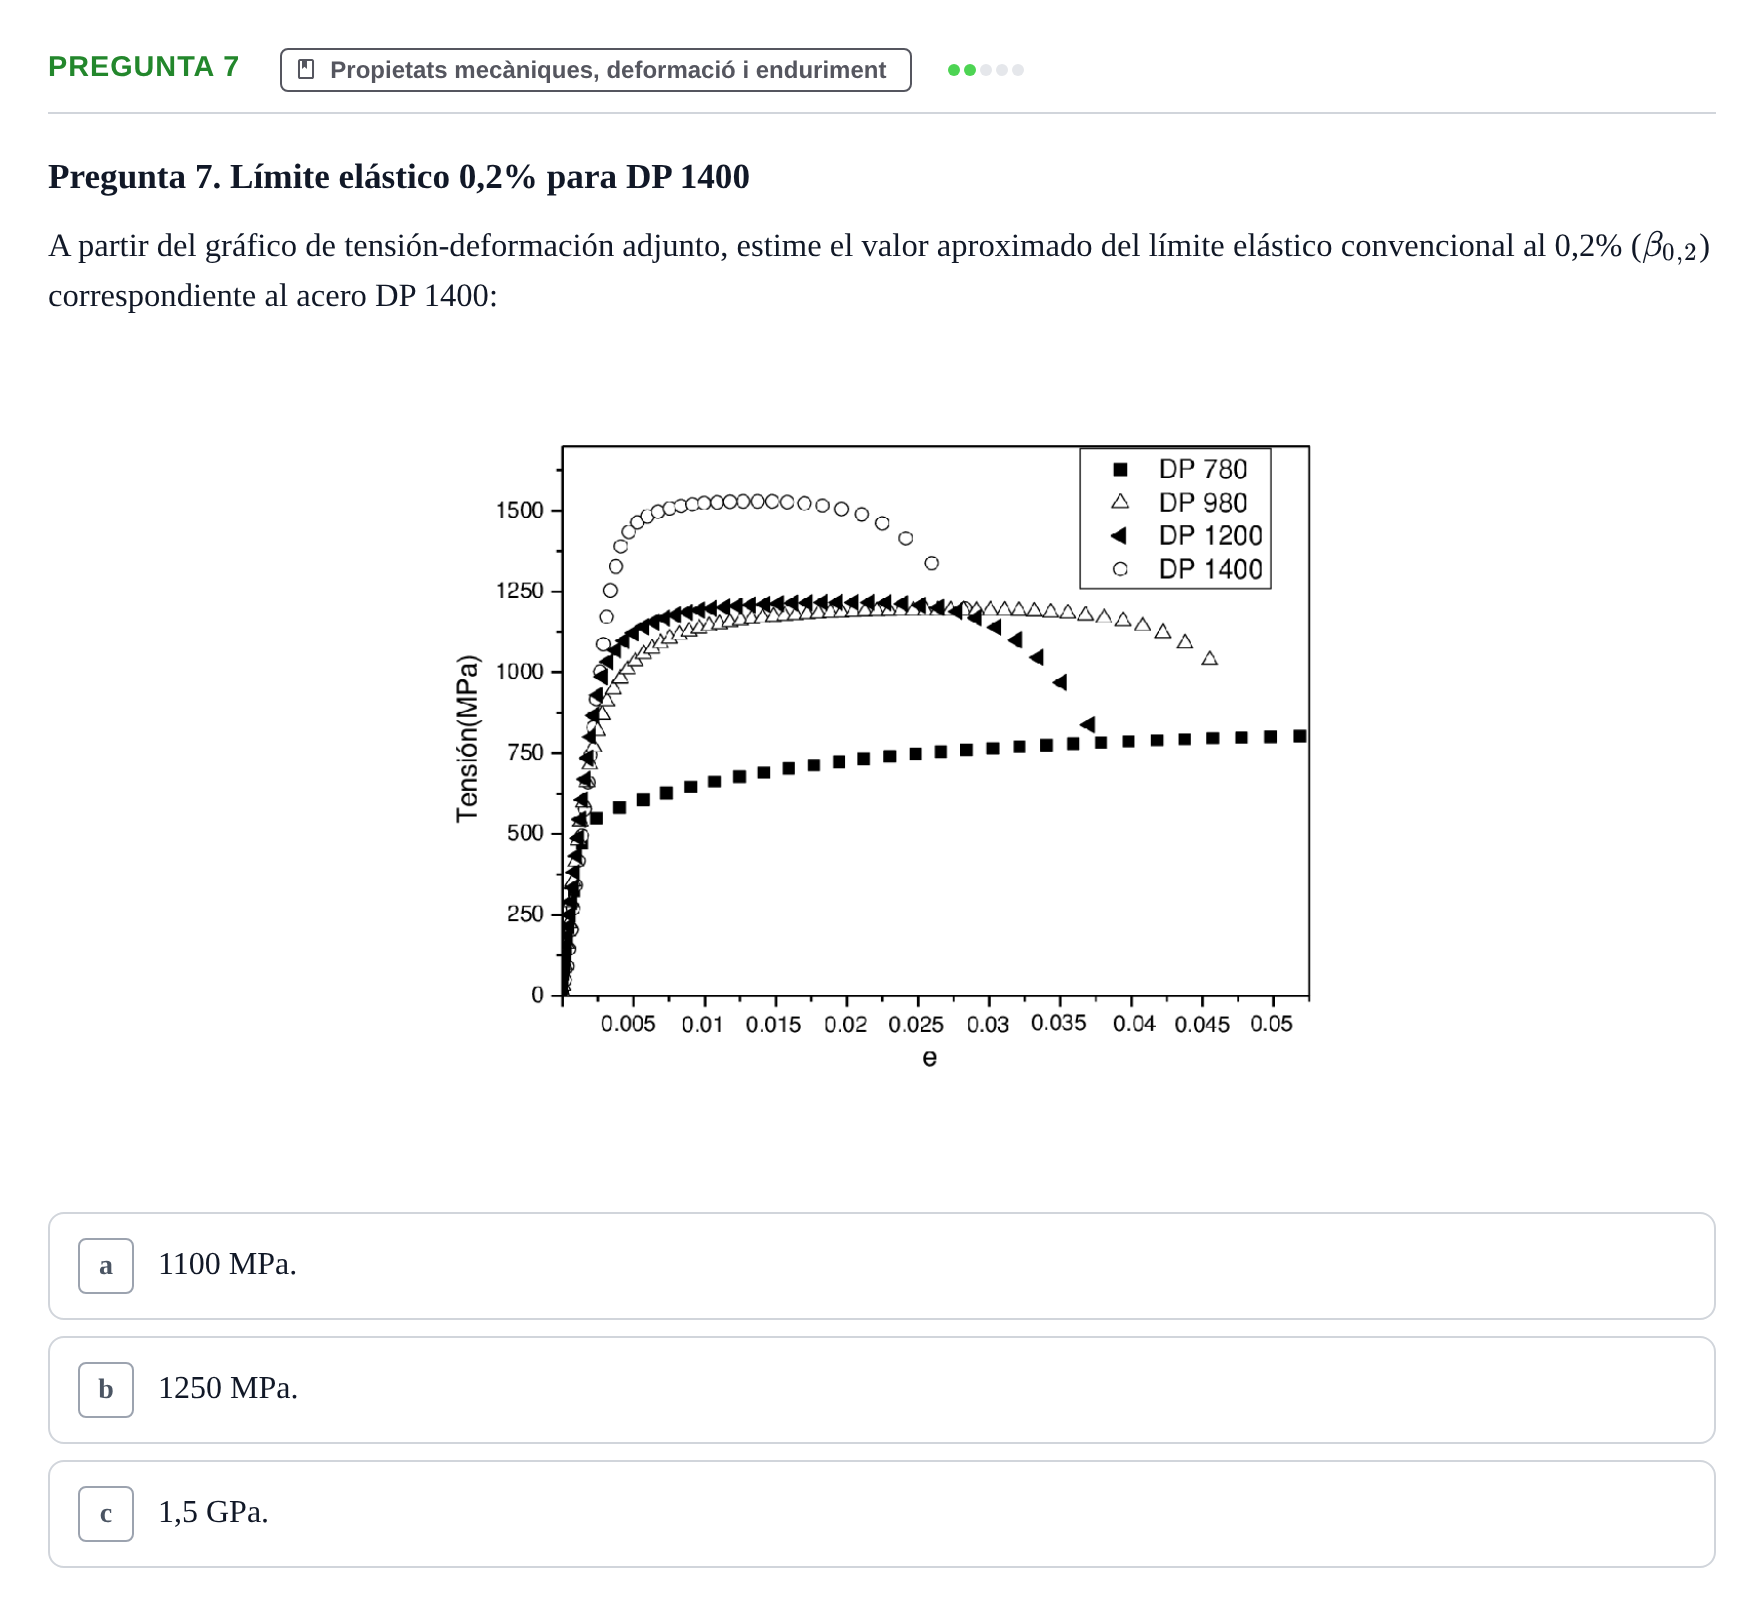The height and width of the screenshot is (1618, 1764).
Task: Select answer option a, 1100 MPa
Action: pos(881,1265)
